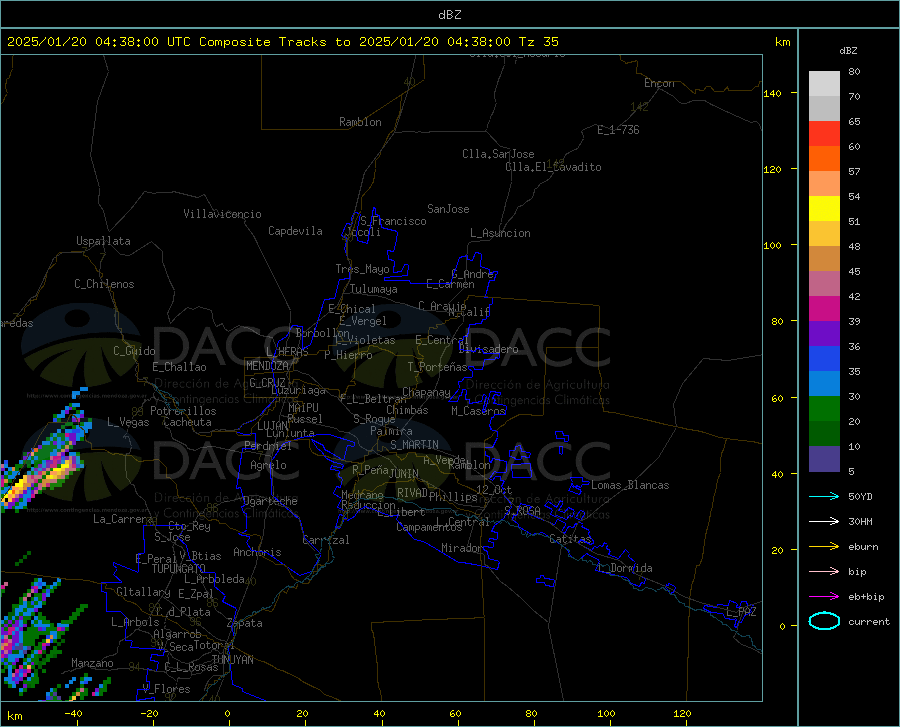Click the 'dBZ' title in the top bar
Viewport: 900px width, 727px height.
[449, 15]
